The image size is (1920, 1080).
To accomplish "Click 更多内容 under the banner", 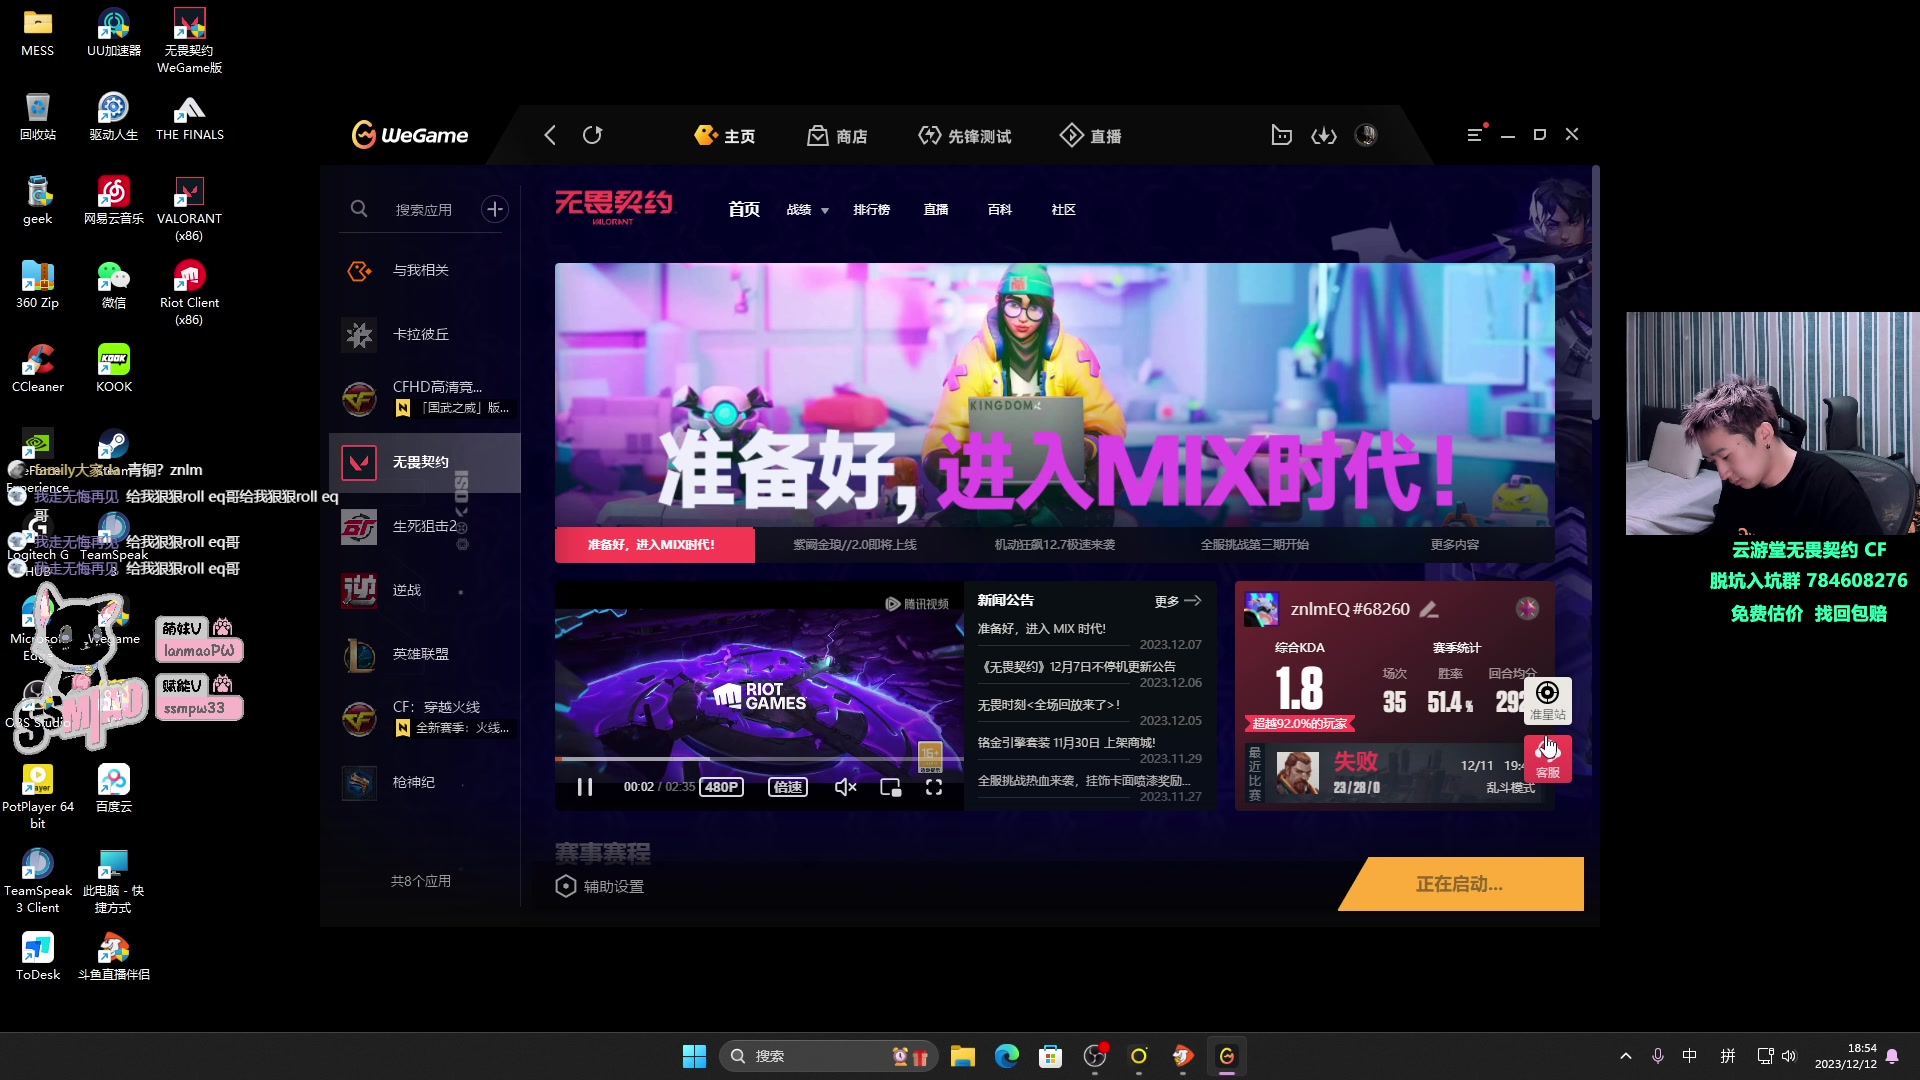I will pos(1455,545).
